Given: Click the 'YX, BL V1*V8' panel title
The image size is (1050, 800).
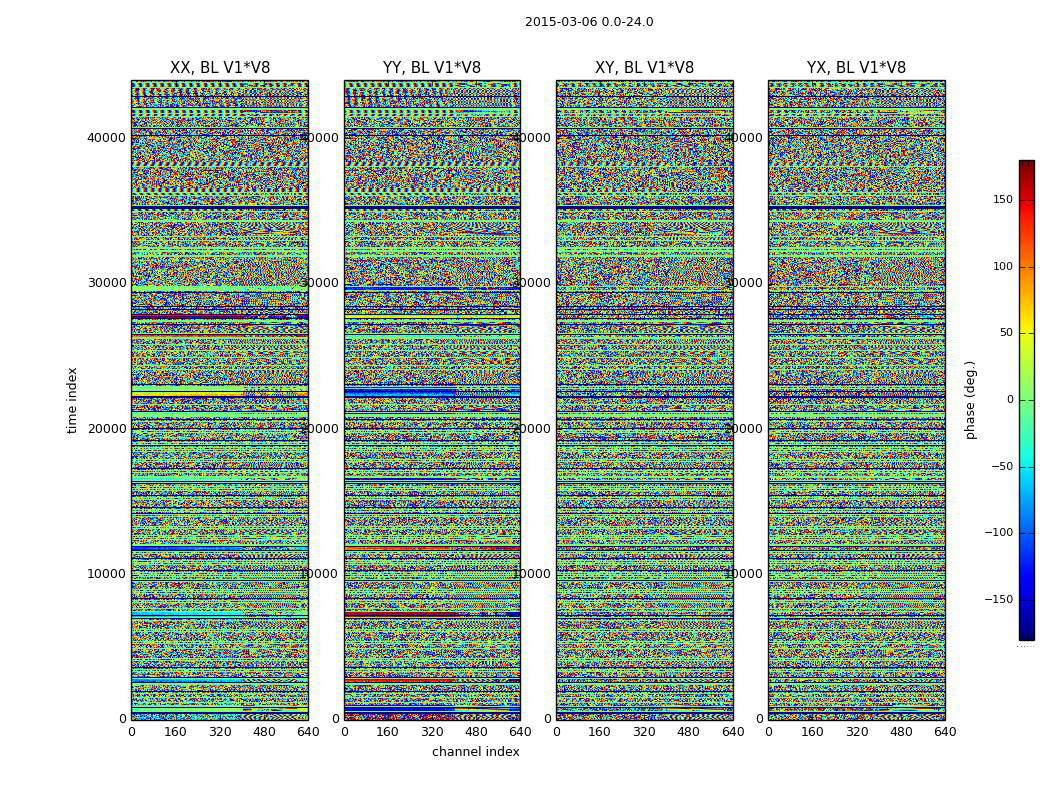Looking at the screenshot, I should click(x=856, y=68).
